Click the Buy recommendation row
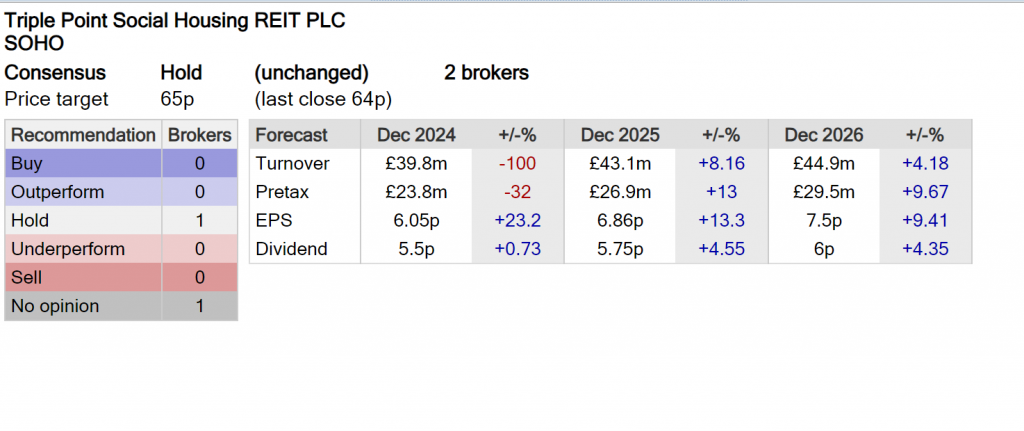 tap(121, 163)
